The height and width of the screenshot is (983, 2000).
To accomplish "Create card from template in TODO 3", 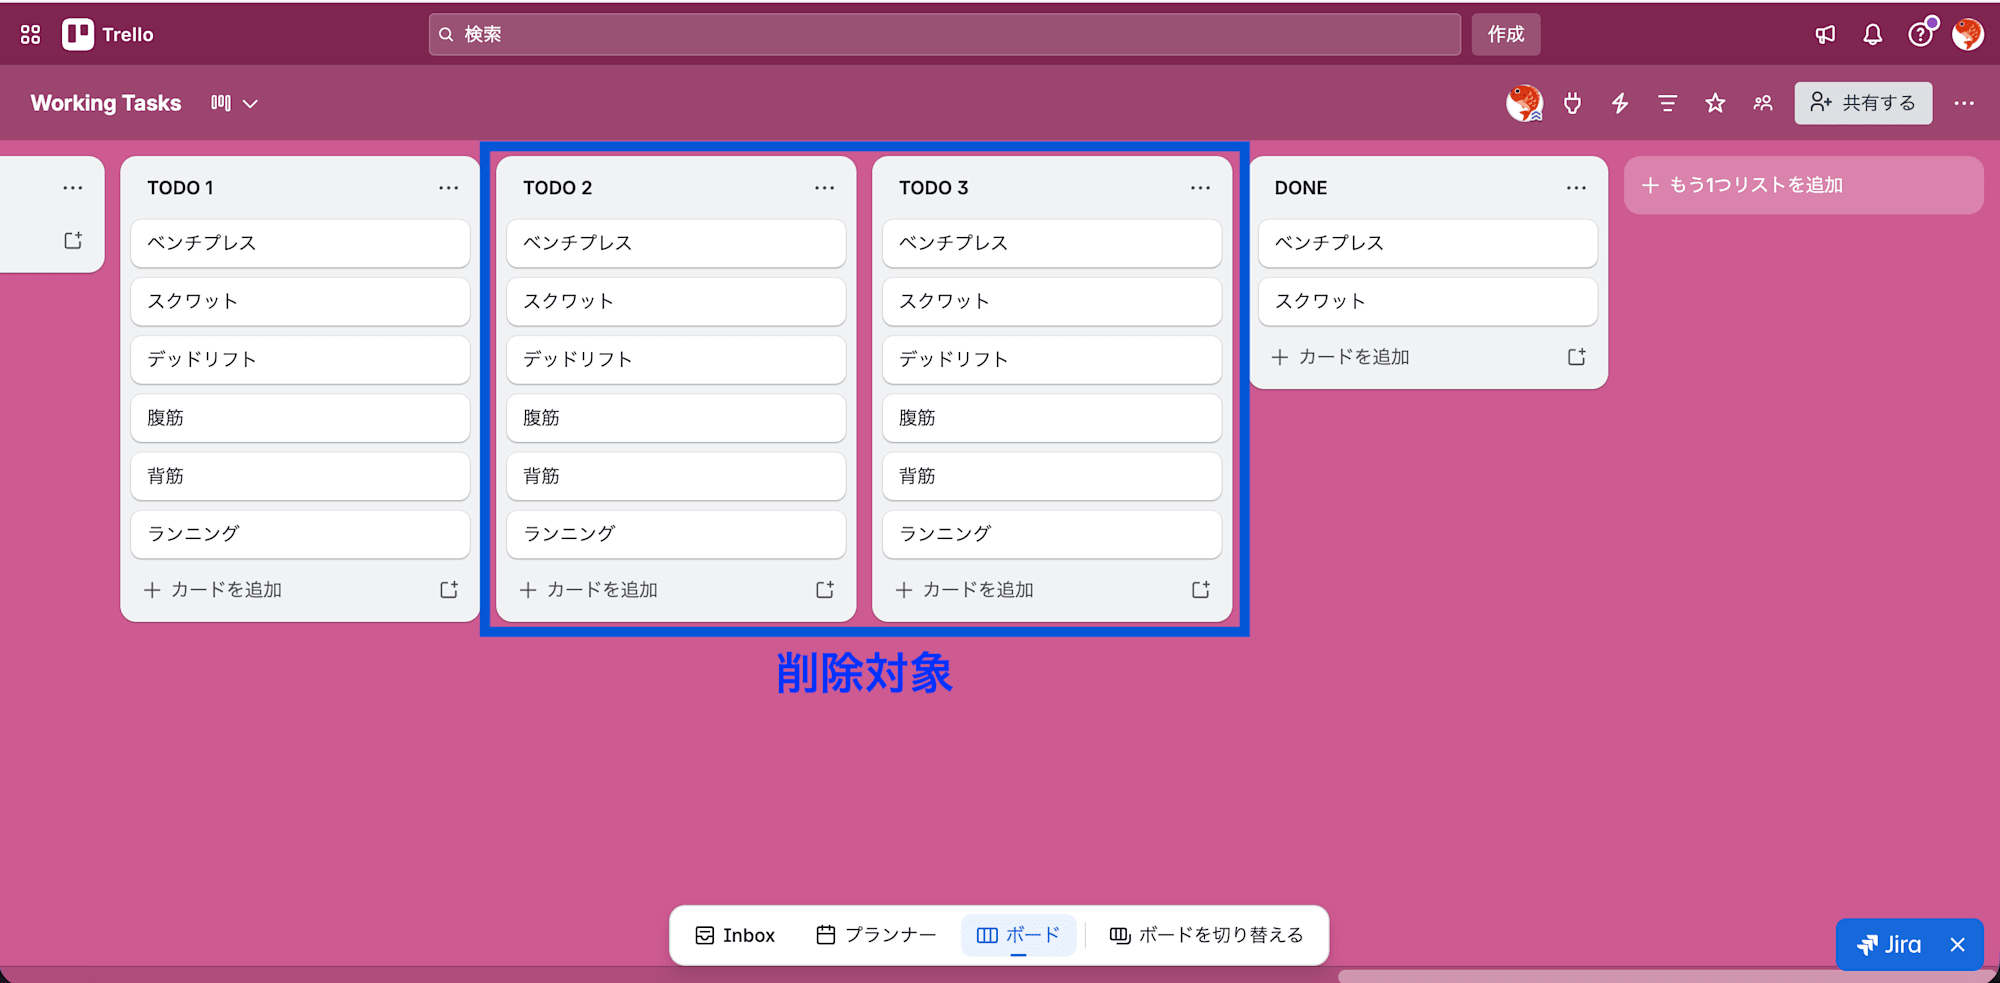I will pos(1201,590).
